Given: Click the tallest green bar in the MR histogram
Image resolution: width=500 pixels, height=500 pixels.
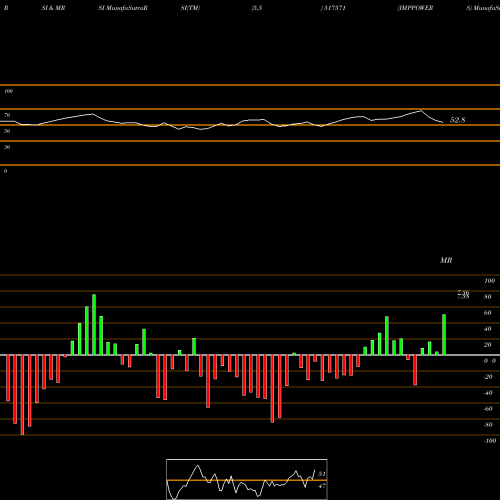Looking at the screenshot, I should point(94,325).
